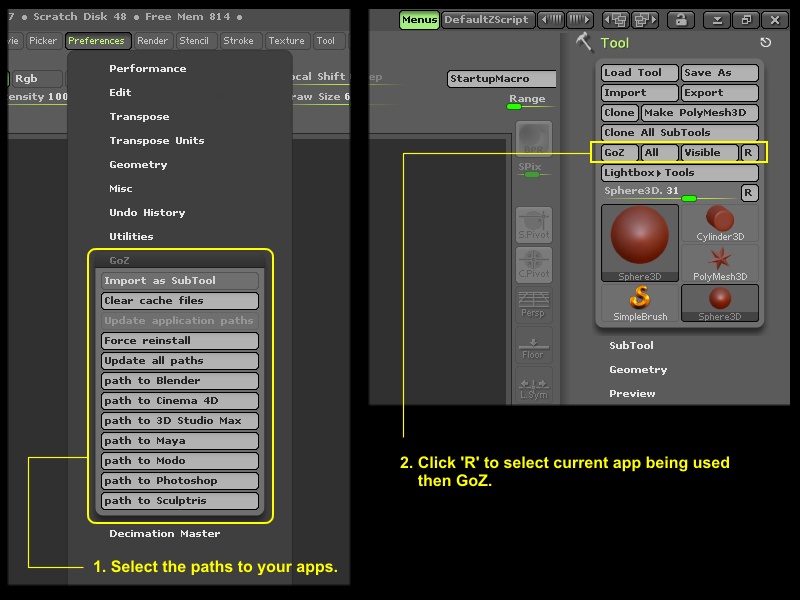The image size is (800, 600).
Task: Toggle Import as SubTool option
Action: [x=180, y=281]
